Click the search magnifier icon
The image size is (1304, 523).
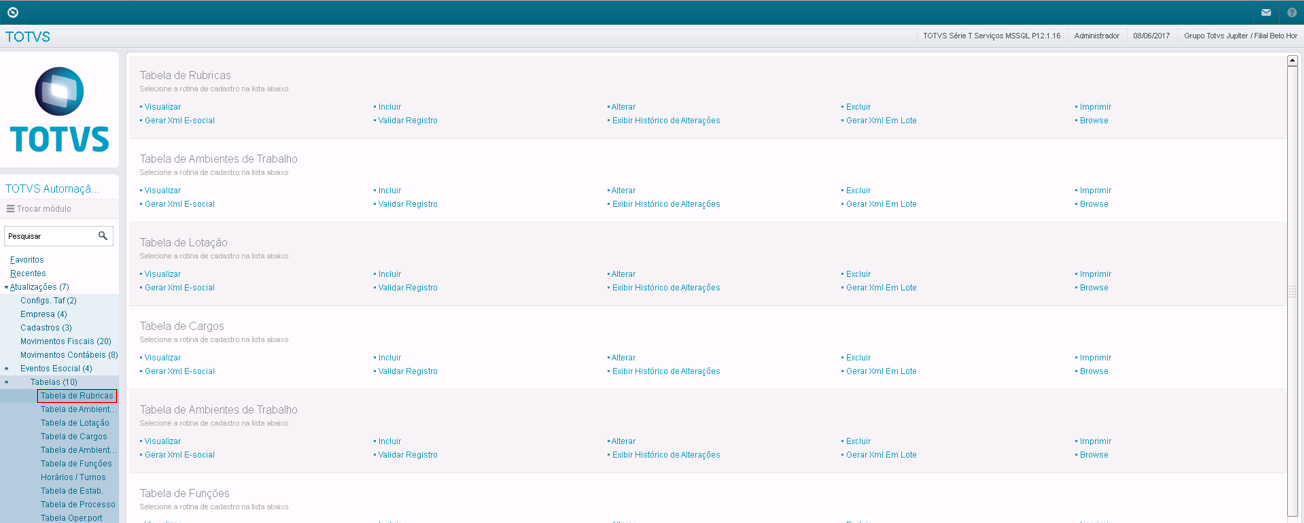[x=102, y=236]
